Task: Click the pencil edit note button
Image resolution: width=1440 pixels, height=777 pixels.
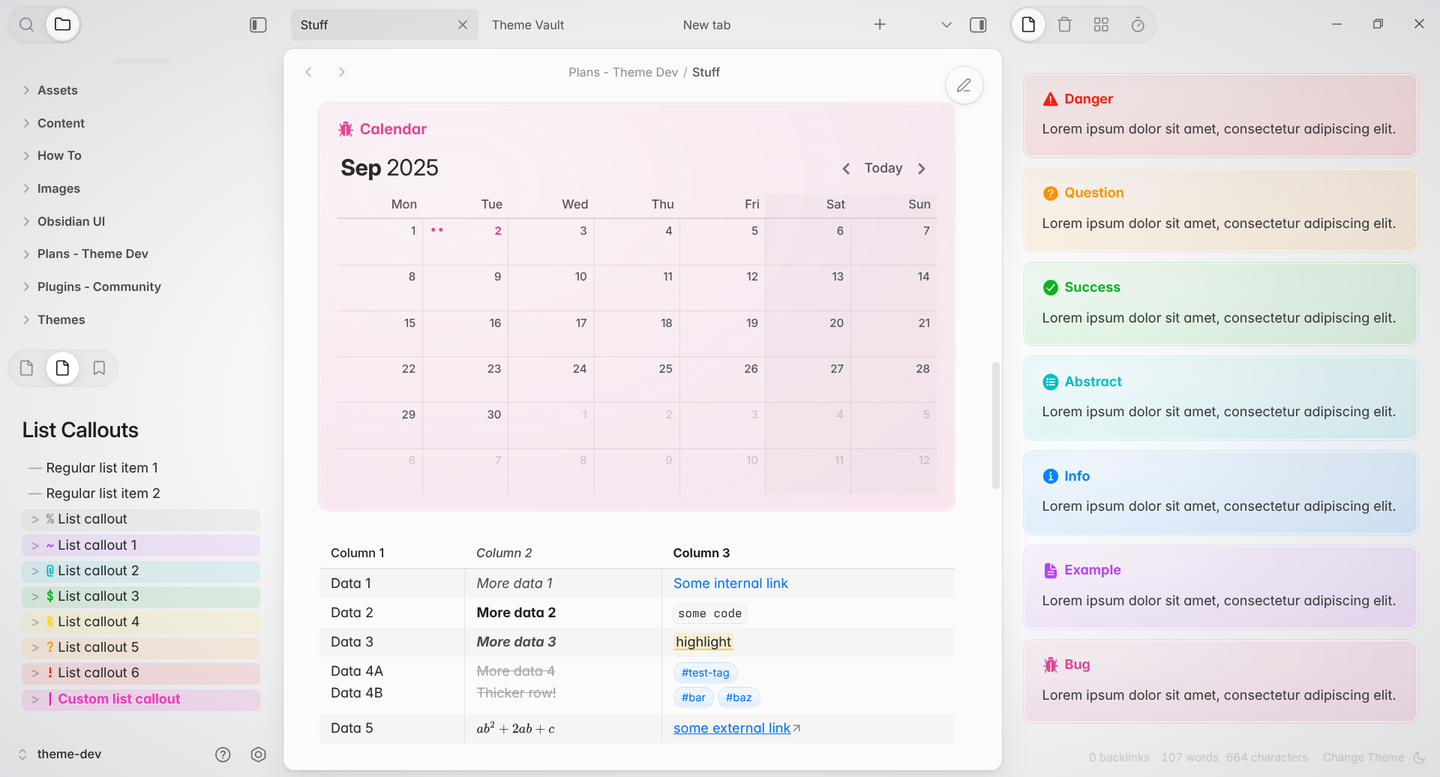Action: 964,86
